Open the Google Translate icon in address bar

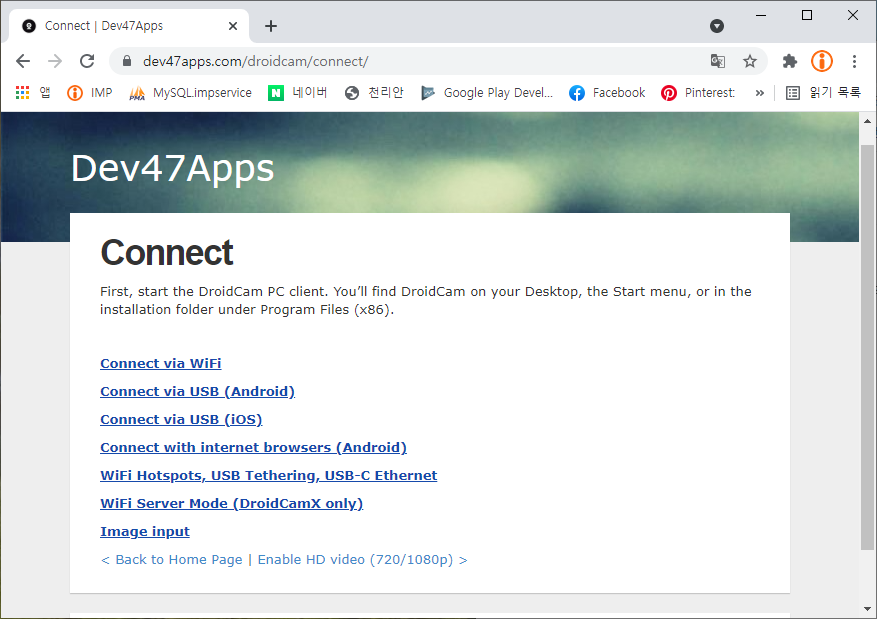tap(718, 61)
